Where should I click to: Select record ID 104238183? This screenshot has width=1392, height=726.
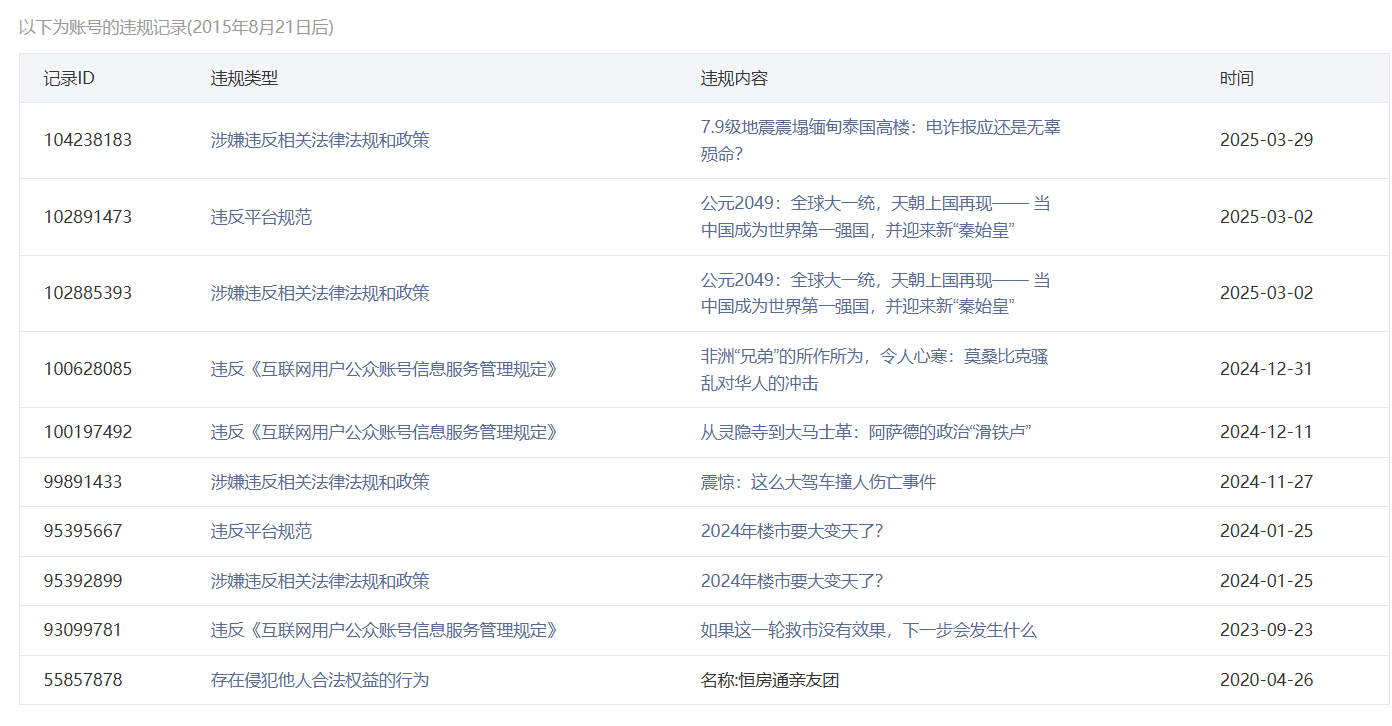88,140
